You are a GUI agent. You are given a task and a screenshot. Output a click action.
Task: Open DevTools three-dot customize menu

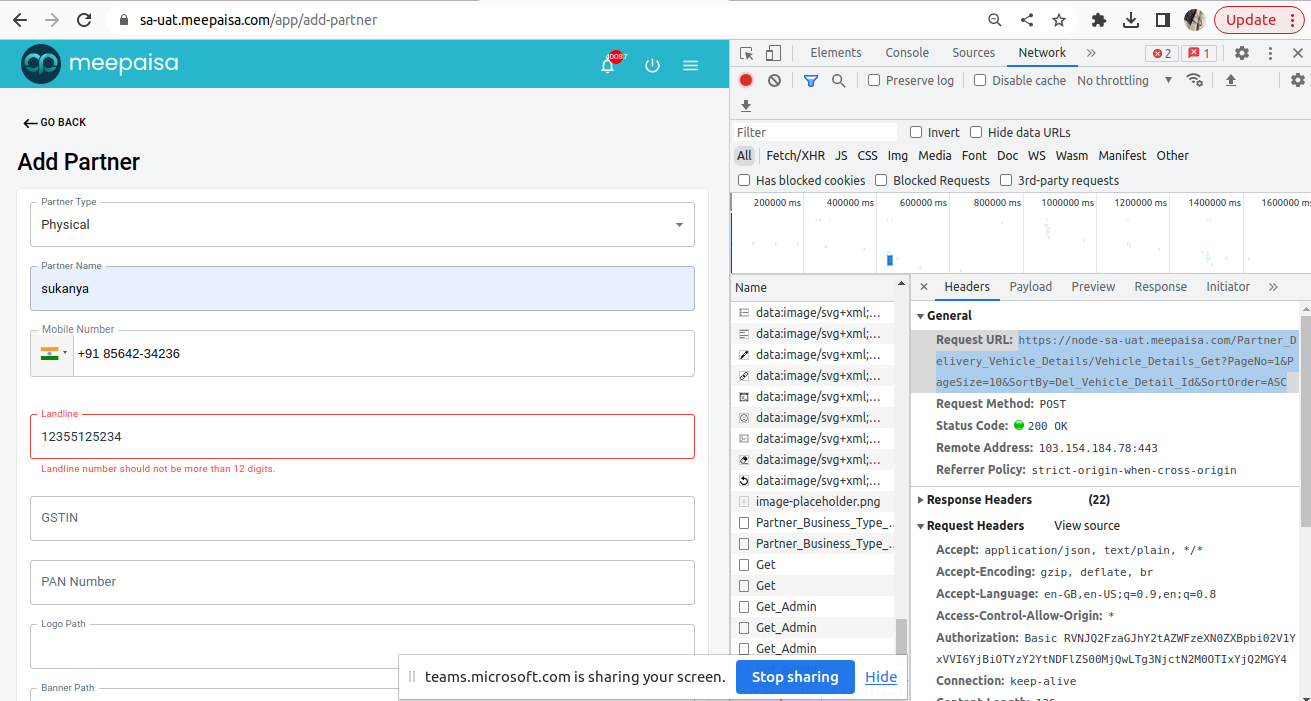point(1270,53)
